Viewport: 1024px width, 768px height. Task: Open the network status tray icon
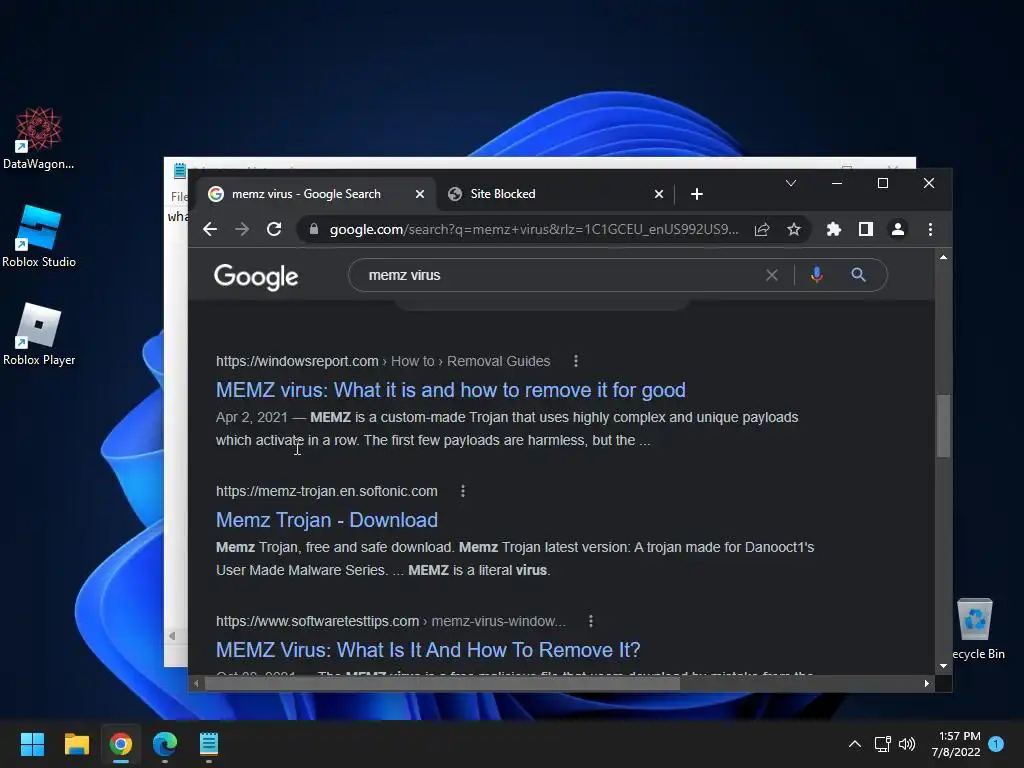pos(882,744)
